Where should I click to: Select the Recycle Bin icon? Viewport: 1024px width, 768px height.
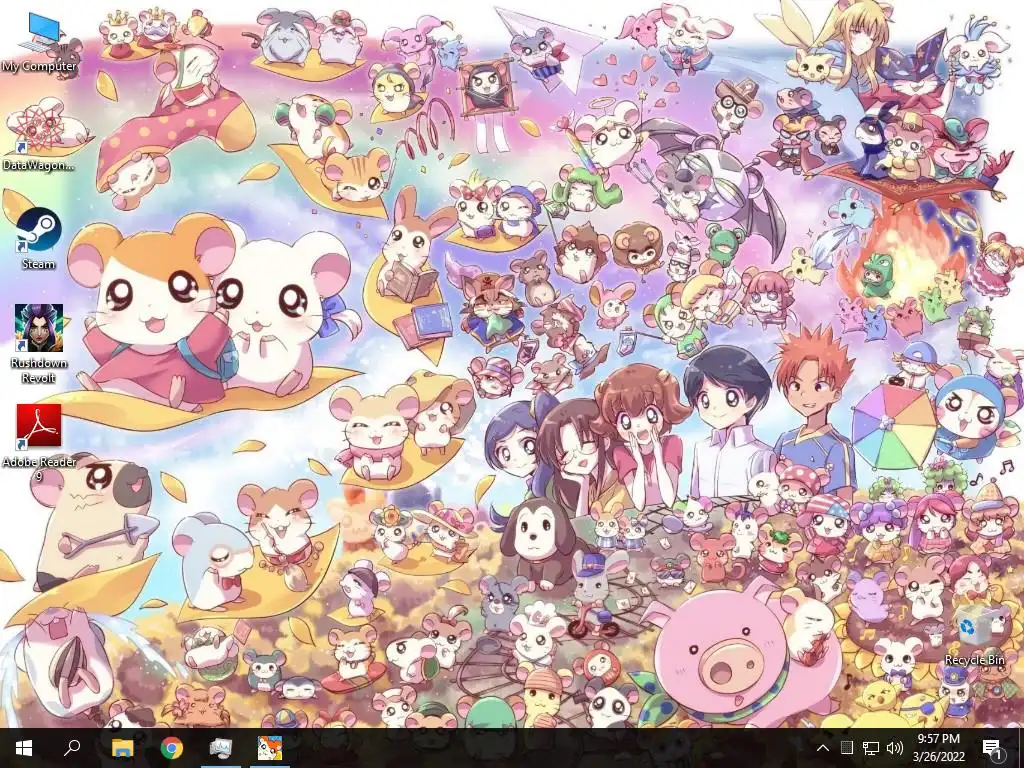click(974, 636)
